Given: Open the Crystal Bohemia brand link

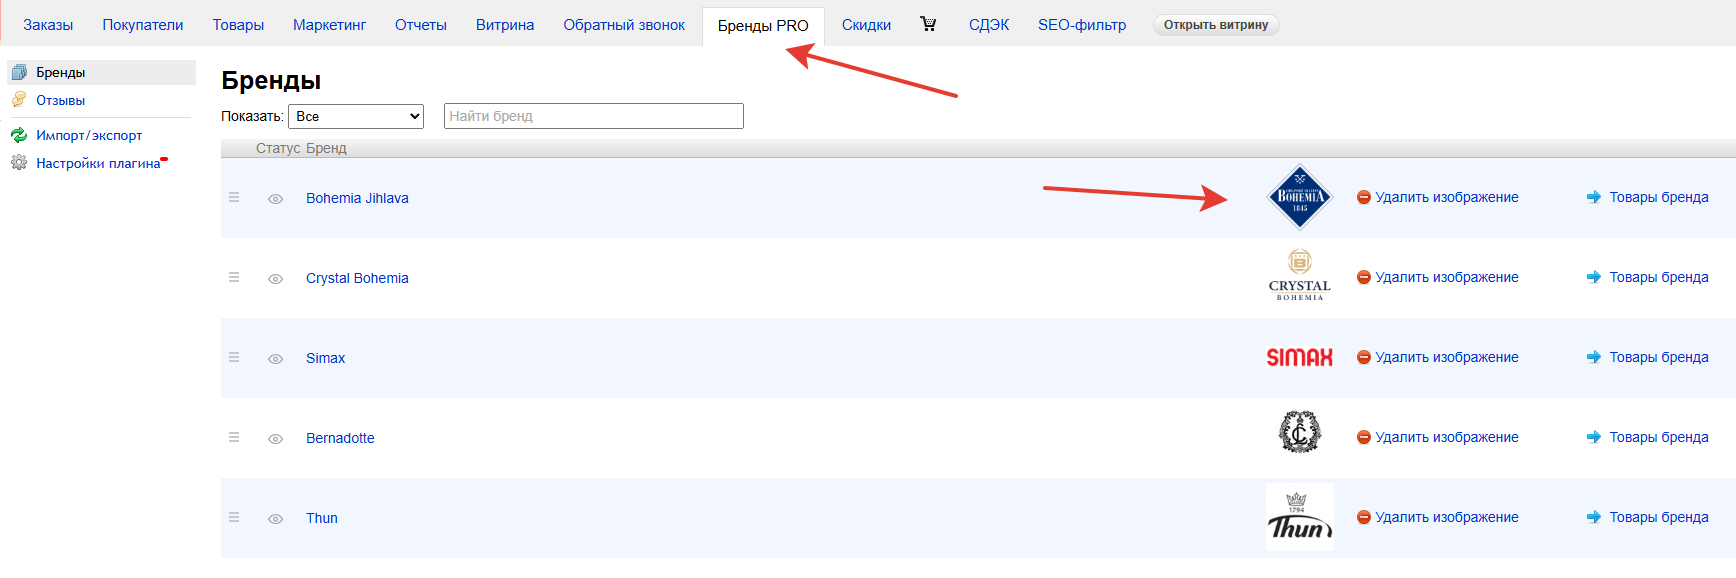Looking at the screenshot, I should tap(357, 278).
